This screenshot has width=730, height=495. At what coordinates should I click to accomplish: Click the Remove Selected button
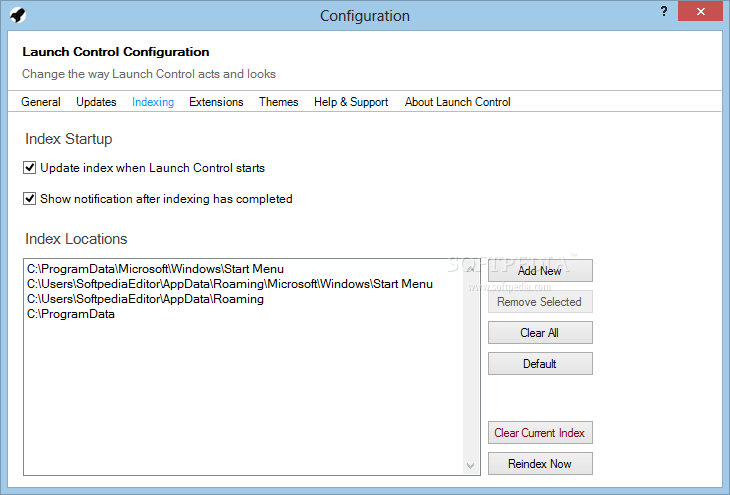click(540, 302)
